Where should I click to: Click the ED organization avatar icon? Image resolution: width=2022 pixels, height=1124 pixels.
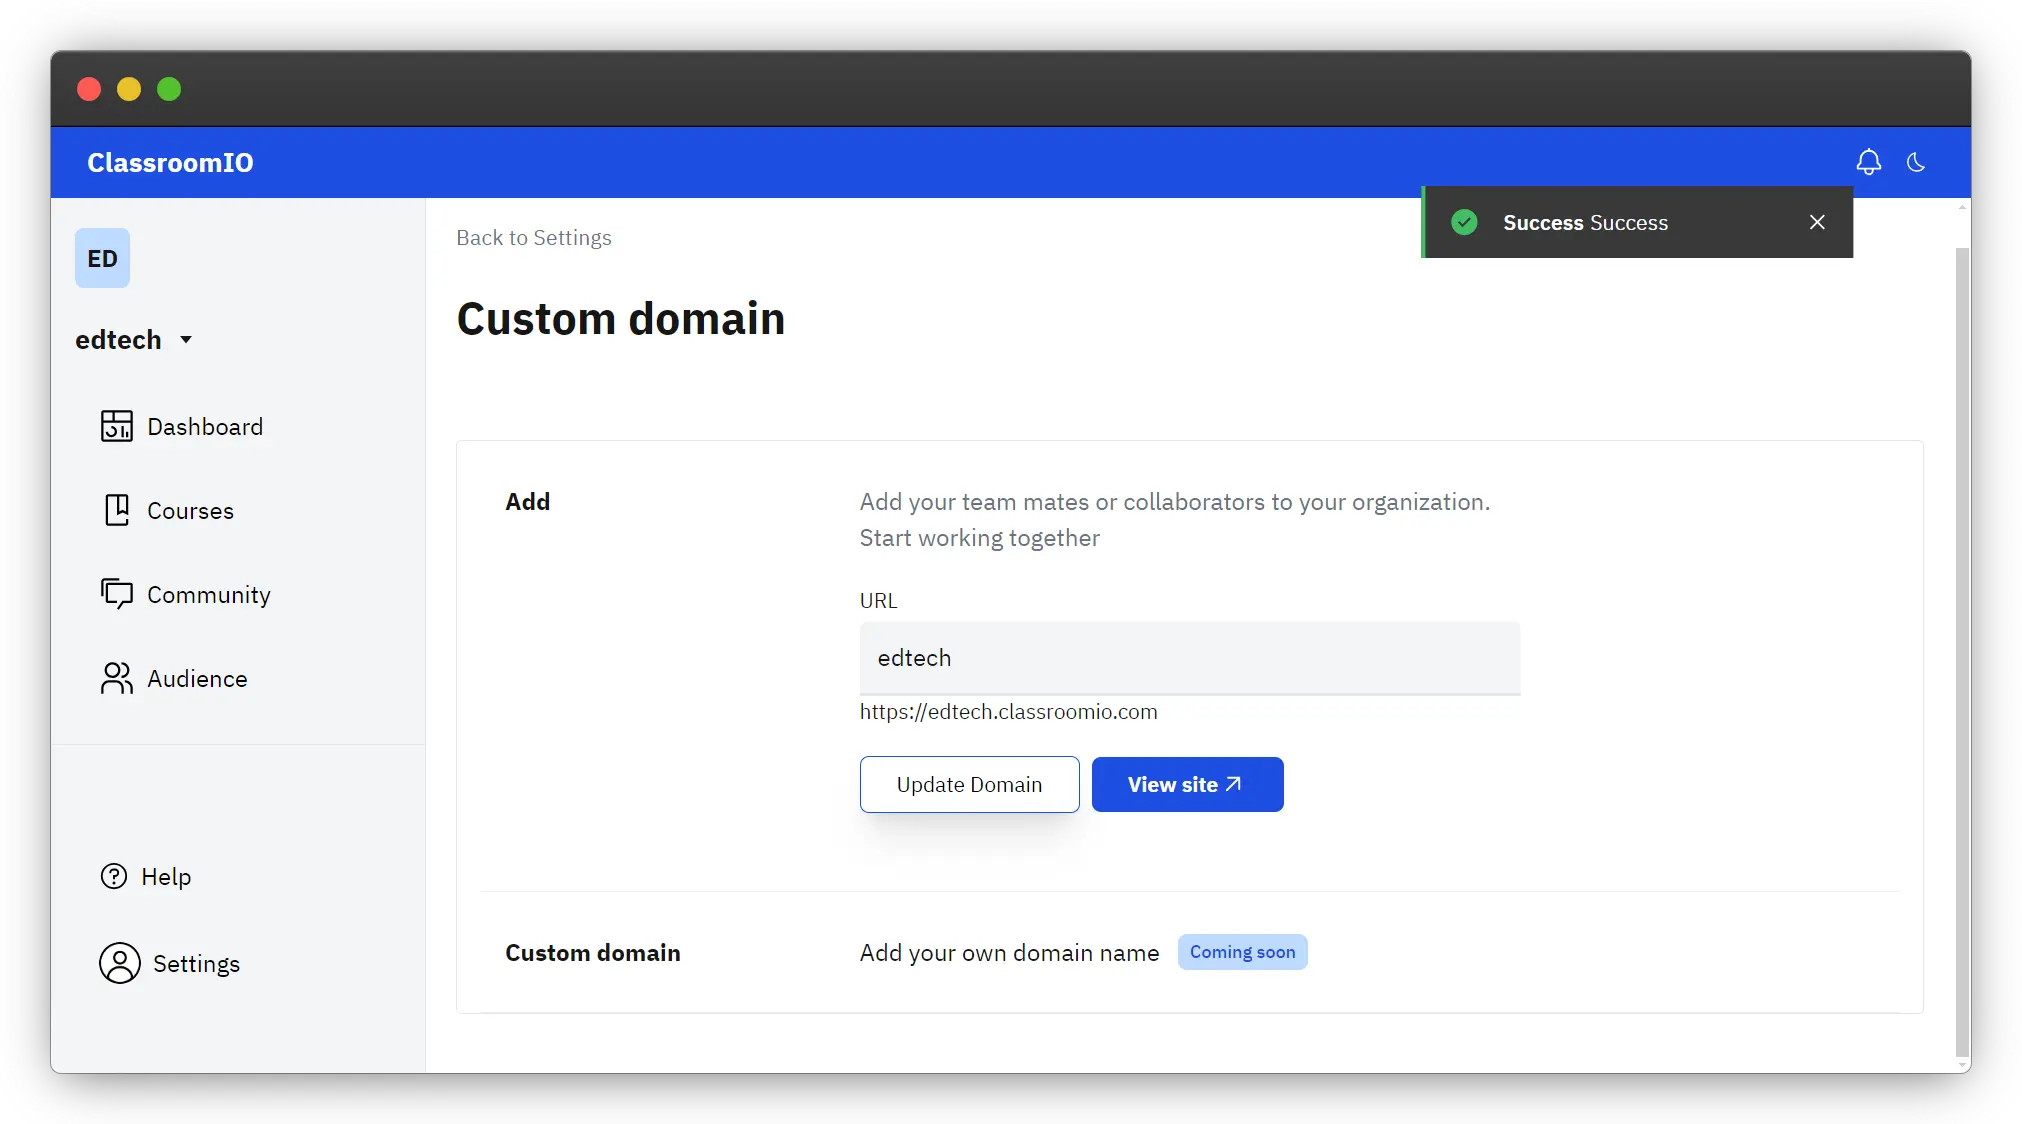pyautogui.click(x=102, y=257)
